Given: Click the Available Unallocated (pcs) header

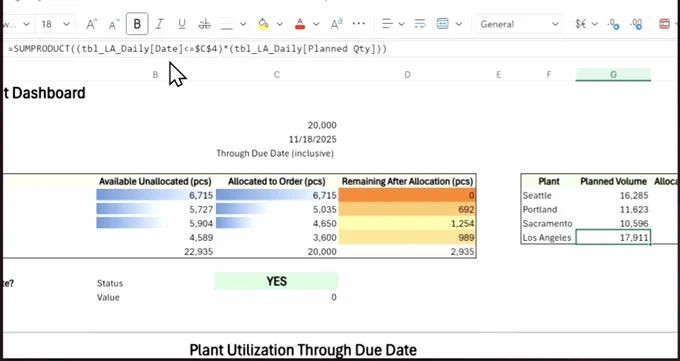Looking at the screenshot, I should click(x=155, y=181).
